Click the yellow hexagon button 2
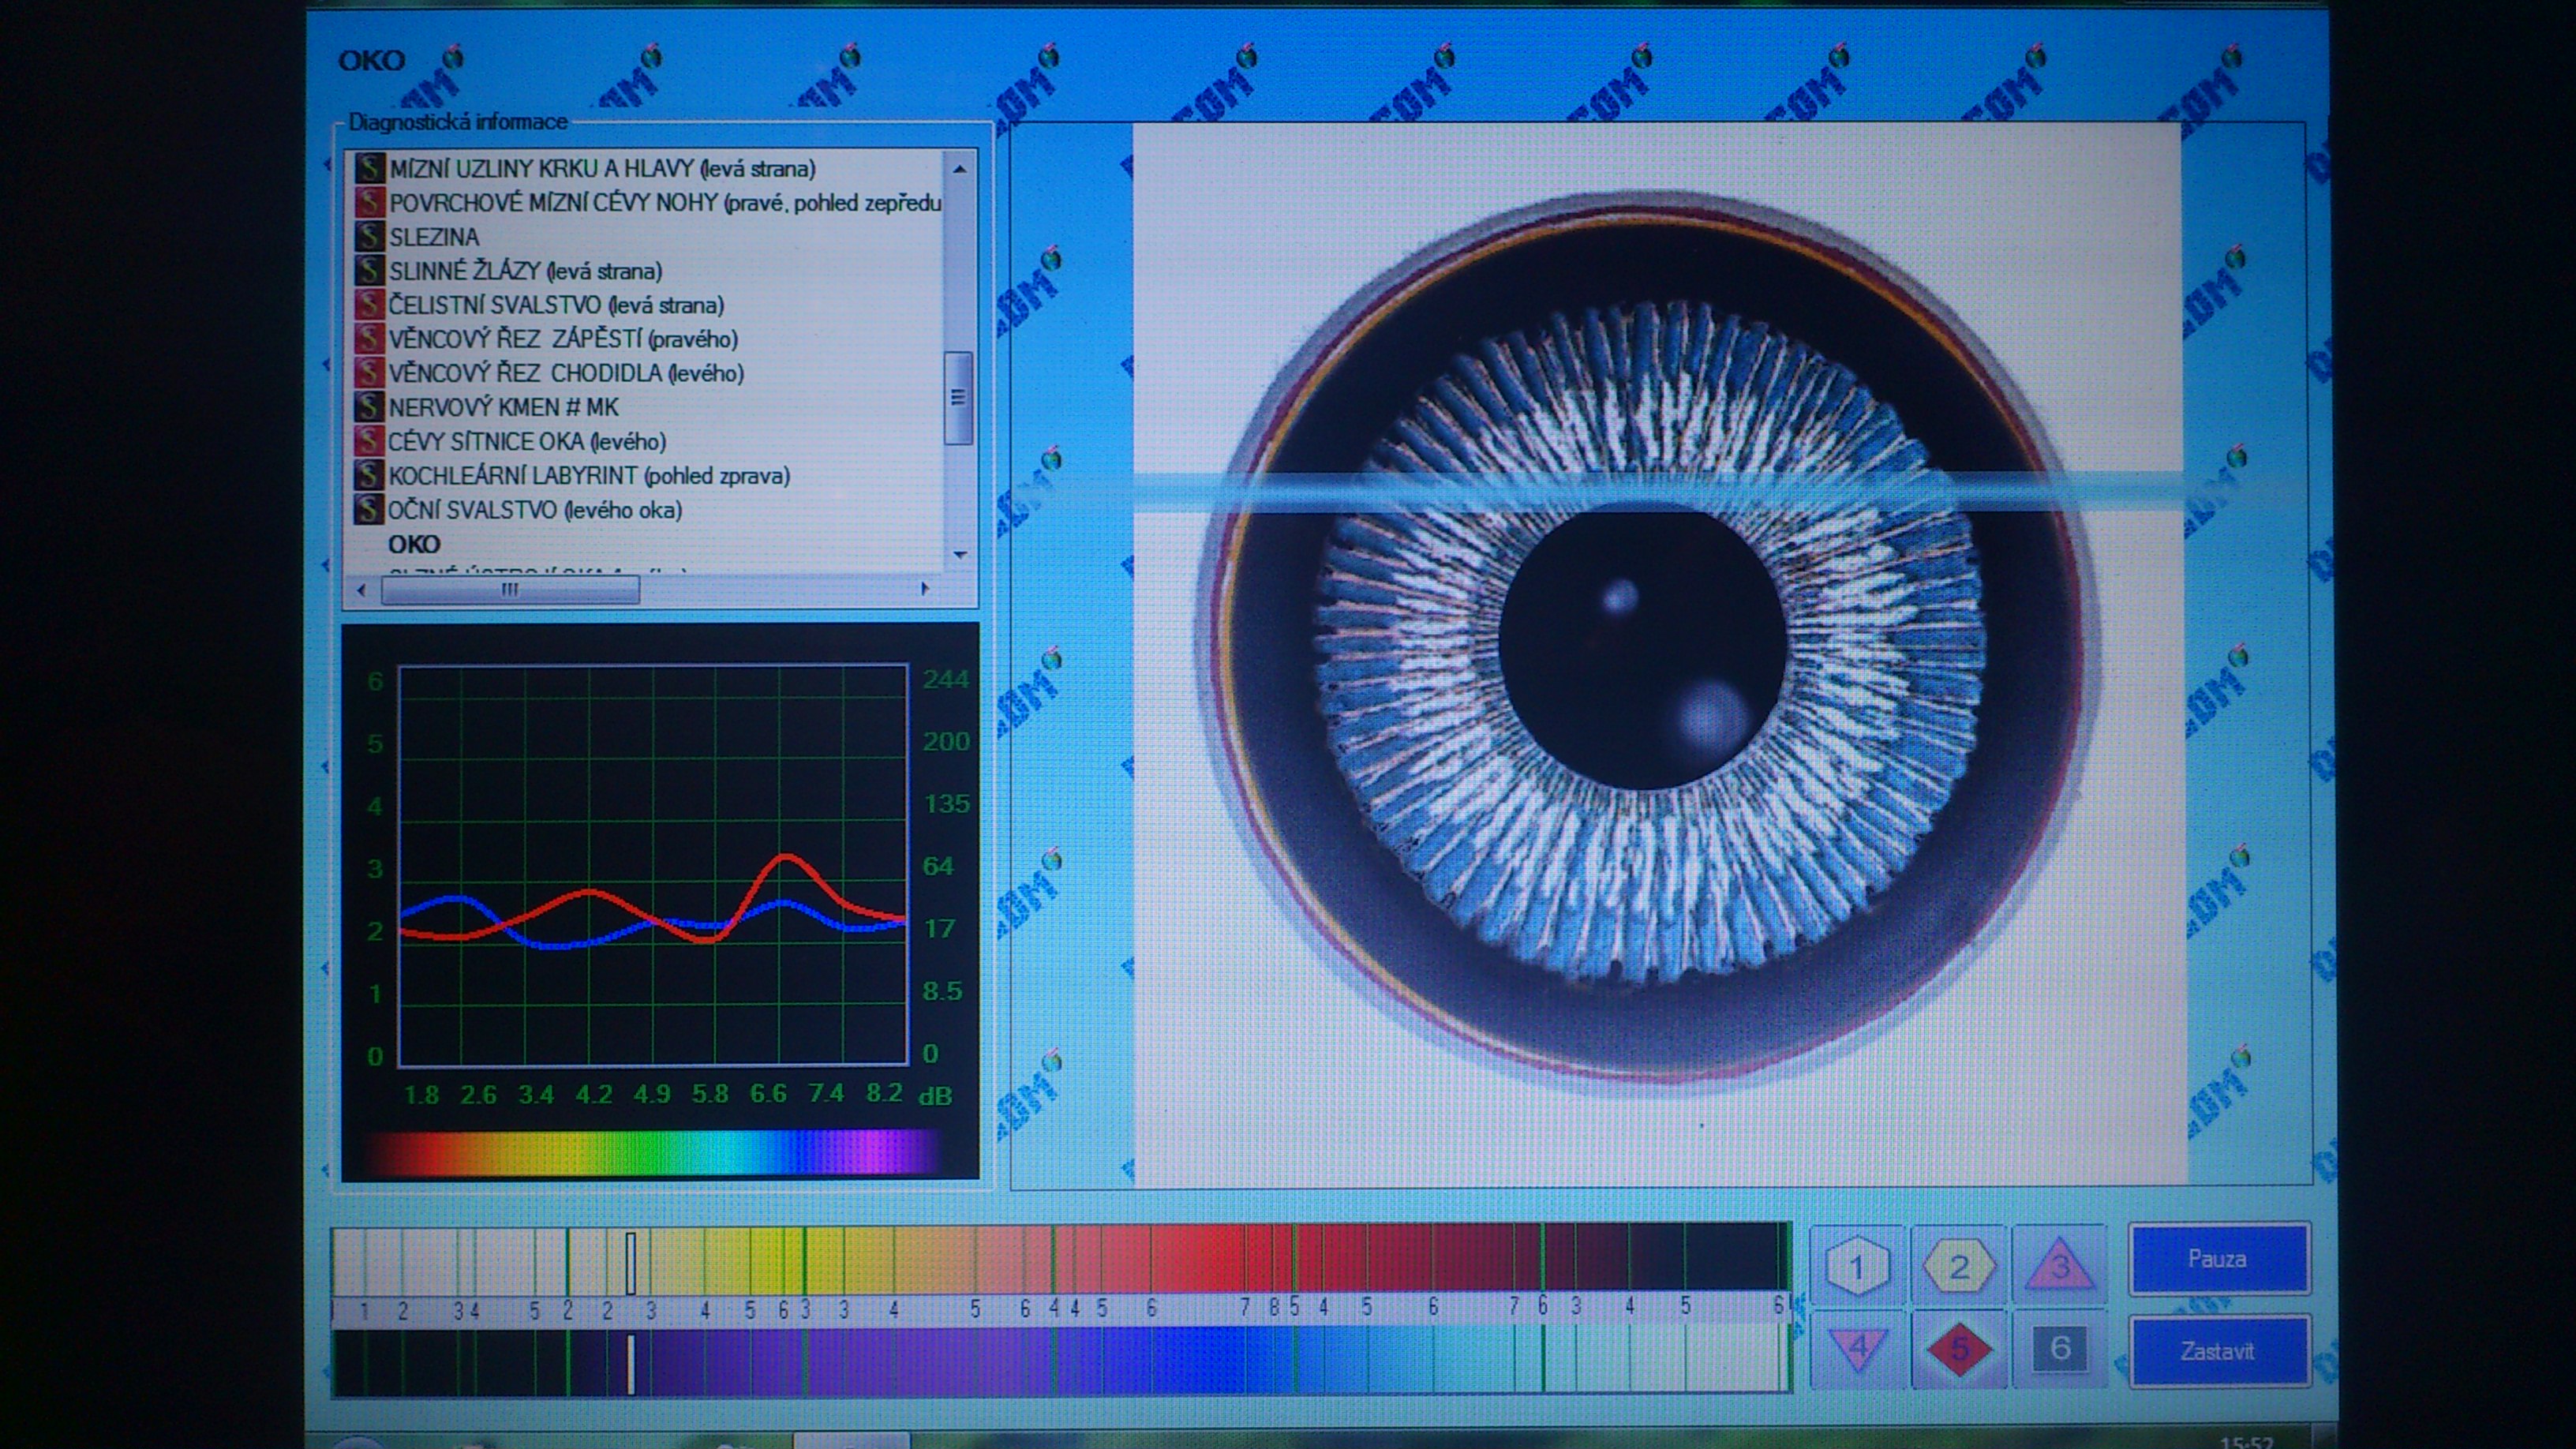The image size is (2576, 1449). [x=1958, y=1266]
